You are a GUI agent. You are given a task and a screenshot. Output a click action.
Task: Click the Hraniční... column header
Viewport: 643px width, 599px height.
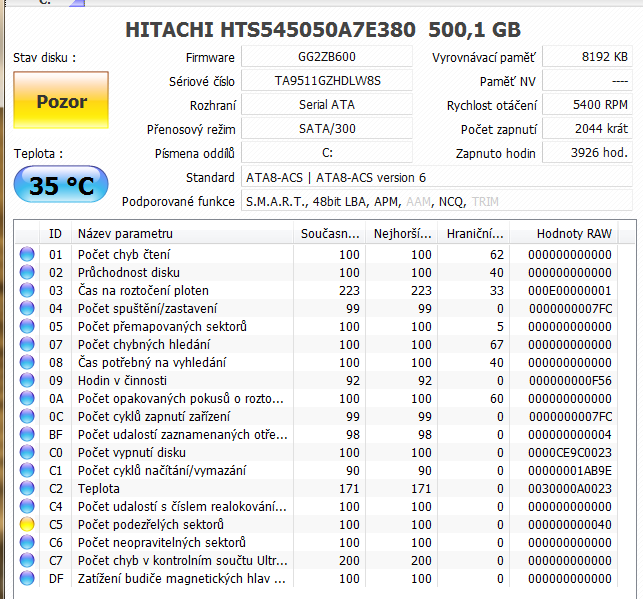[474, 234]
